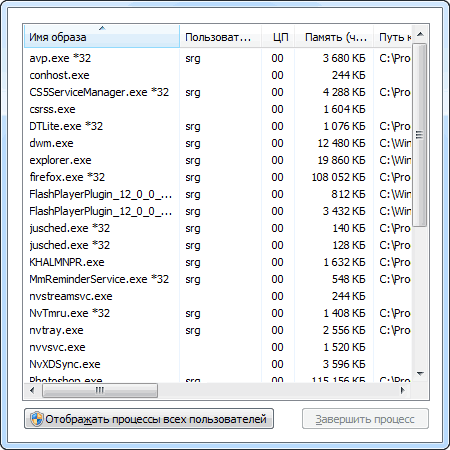
Task: Click the shield icon on show-all-users button
Action: (x=36, y=419)
